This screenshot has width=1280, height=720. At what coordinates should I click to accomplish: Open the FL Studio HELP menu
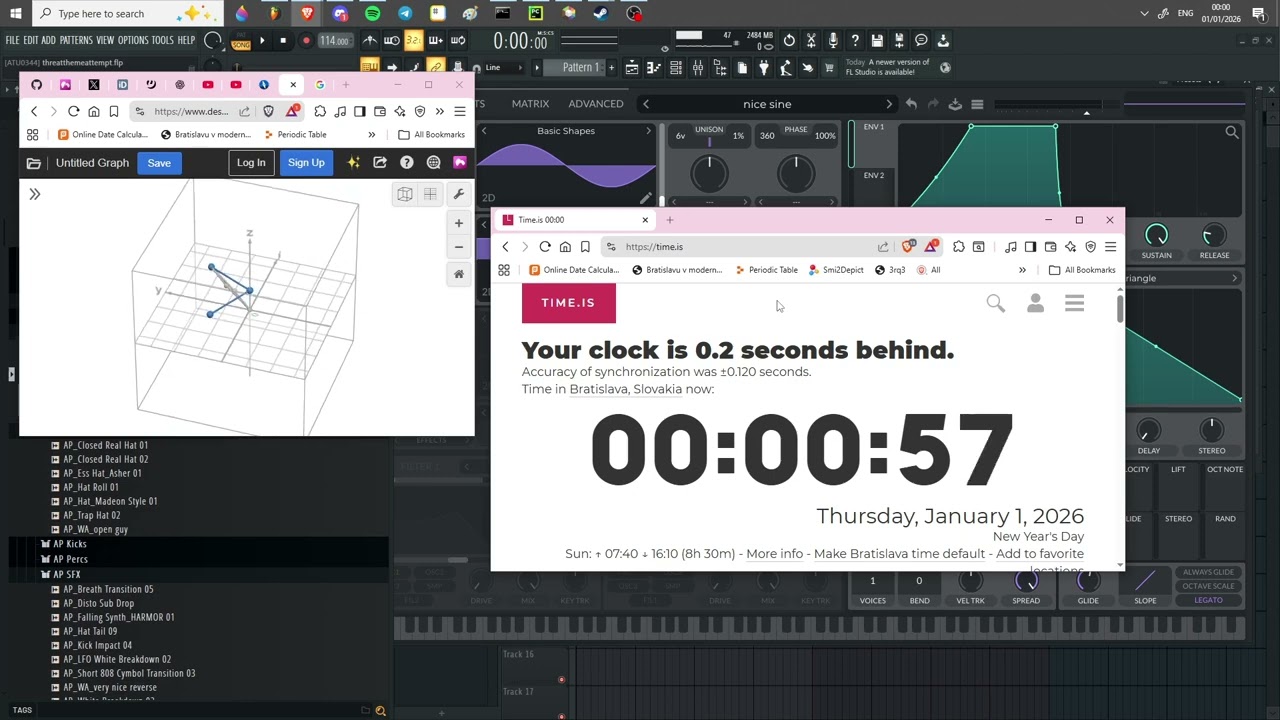[186, 41]
